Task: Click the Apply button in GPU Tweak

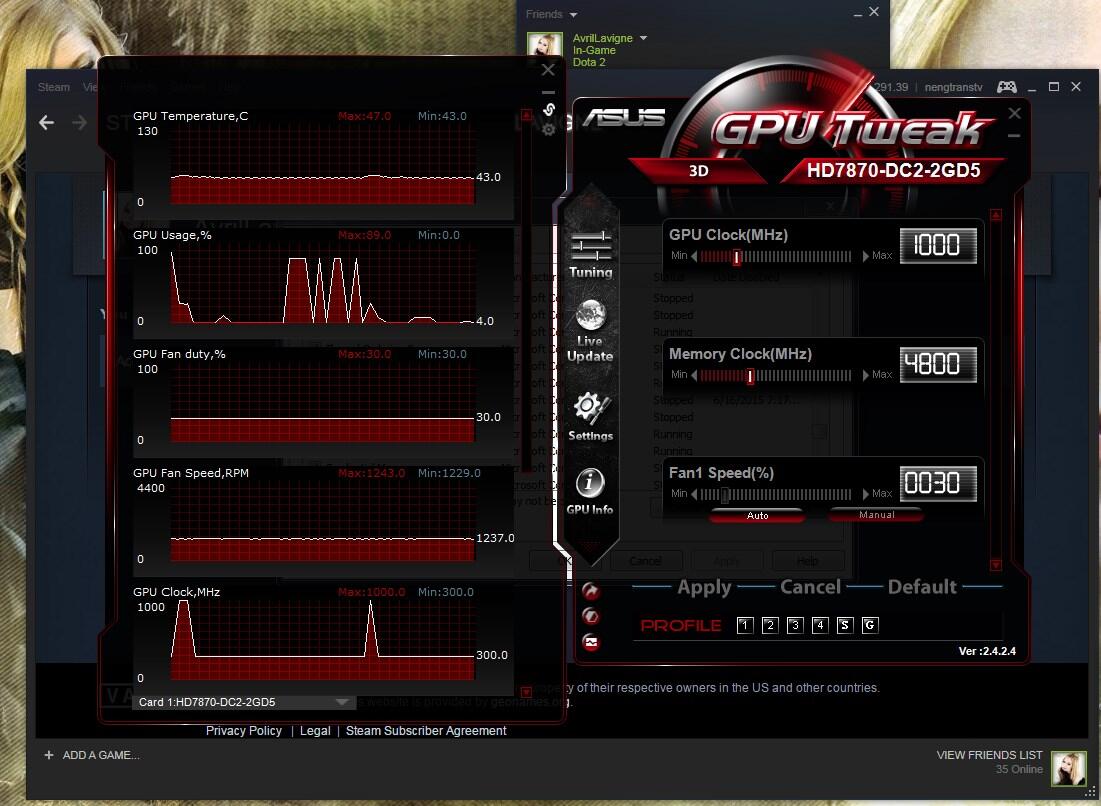Action: pyautogui.click(x=704, y=587)
